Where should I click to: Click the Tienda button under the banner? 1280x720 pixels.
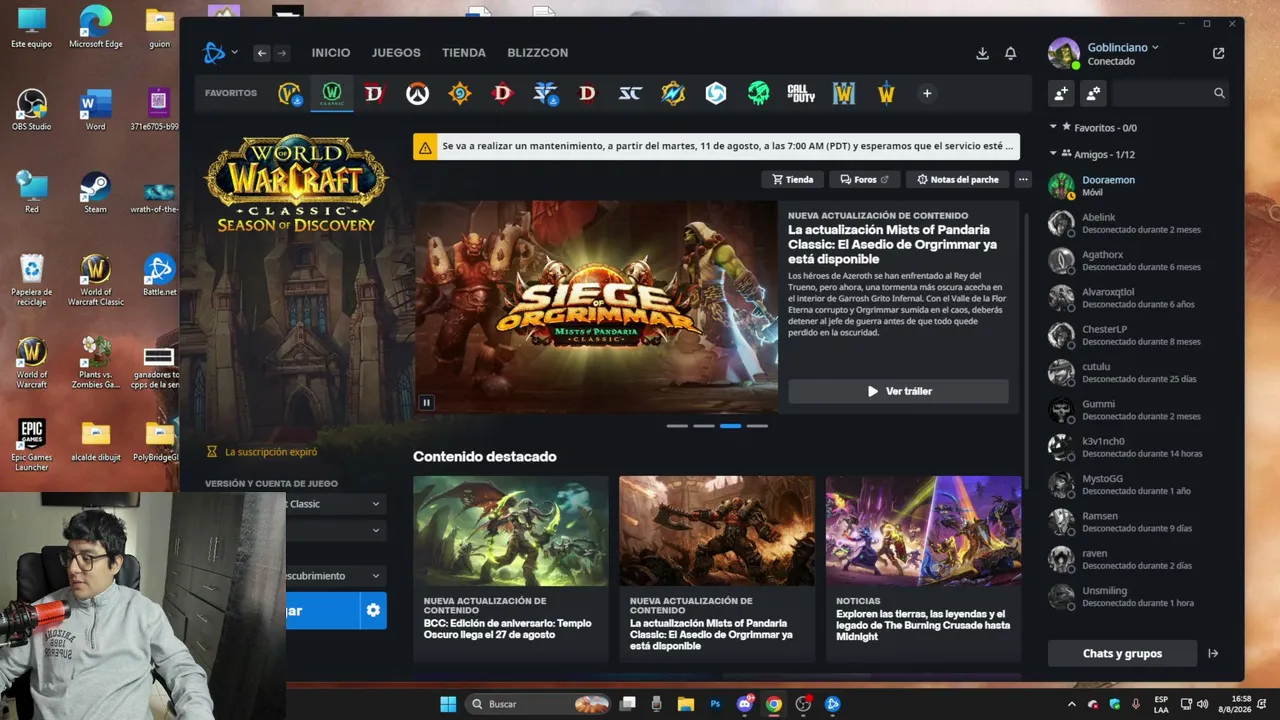point(793,180)
